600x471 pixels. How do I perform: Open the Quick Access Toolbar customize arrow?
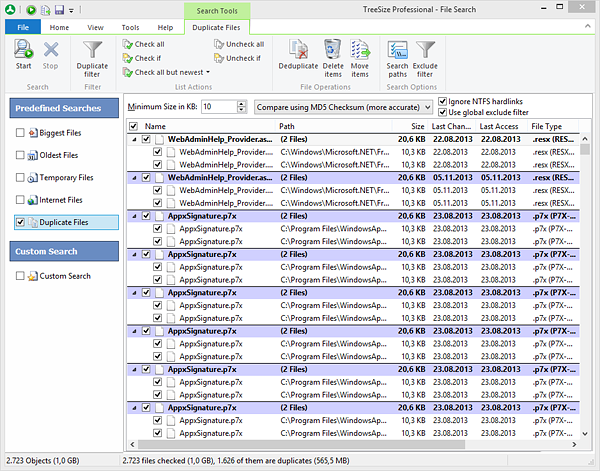tap(71, 11)
